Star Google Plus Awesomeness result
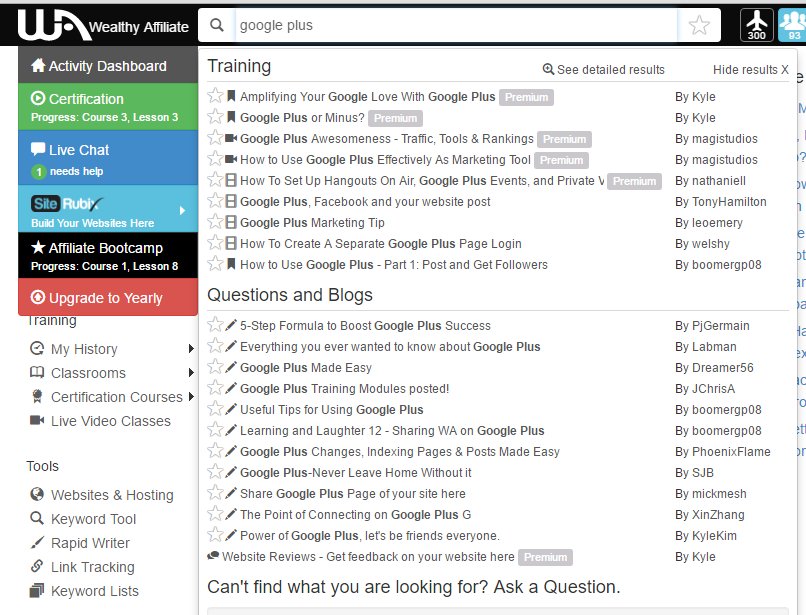The image size is (806, 615). [215, 138]
